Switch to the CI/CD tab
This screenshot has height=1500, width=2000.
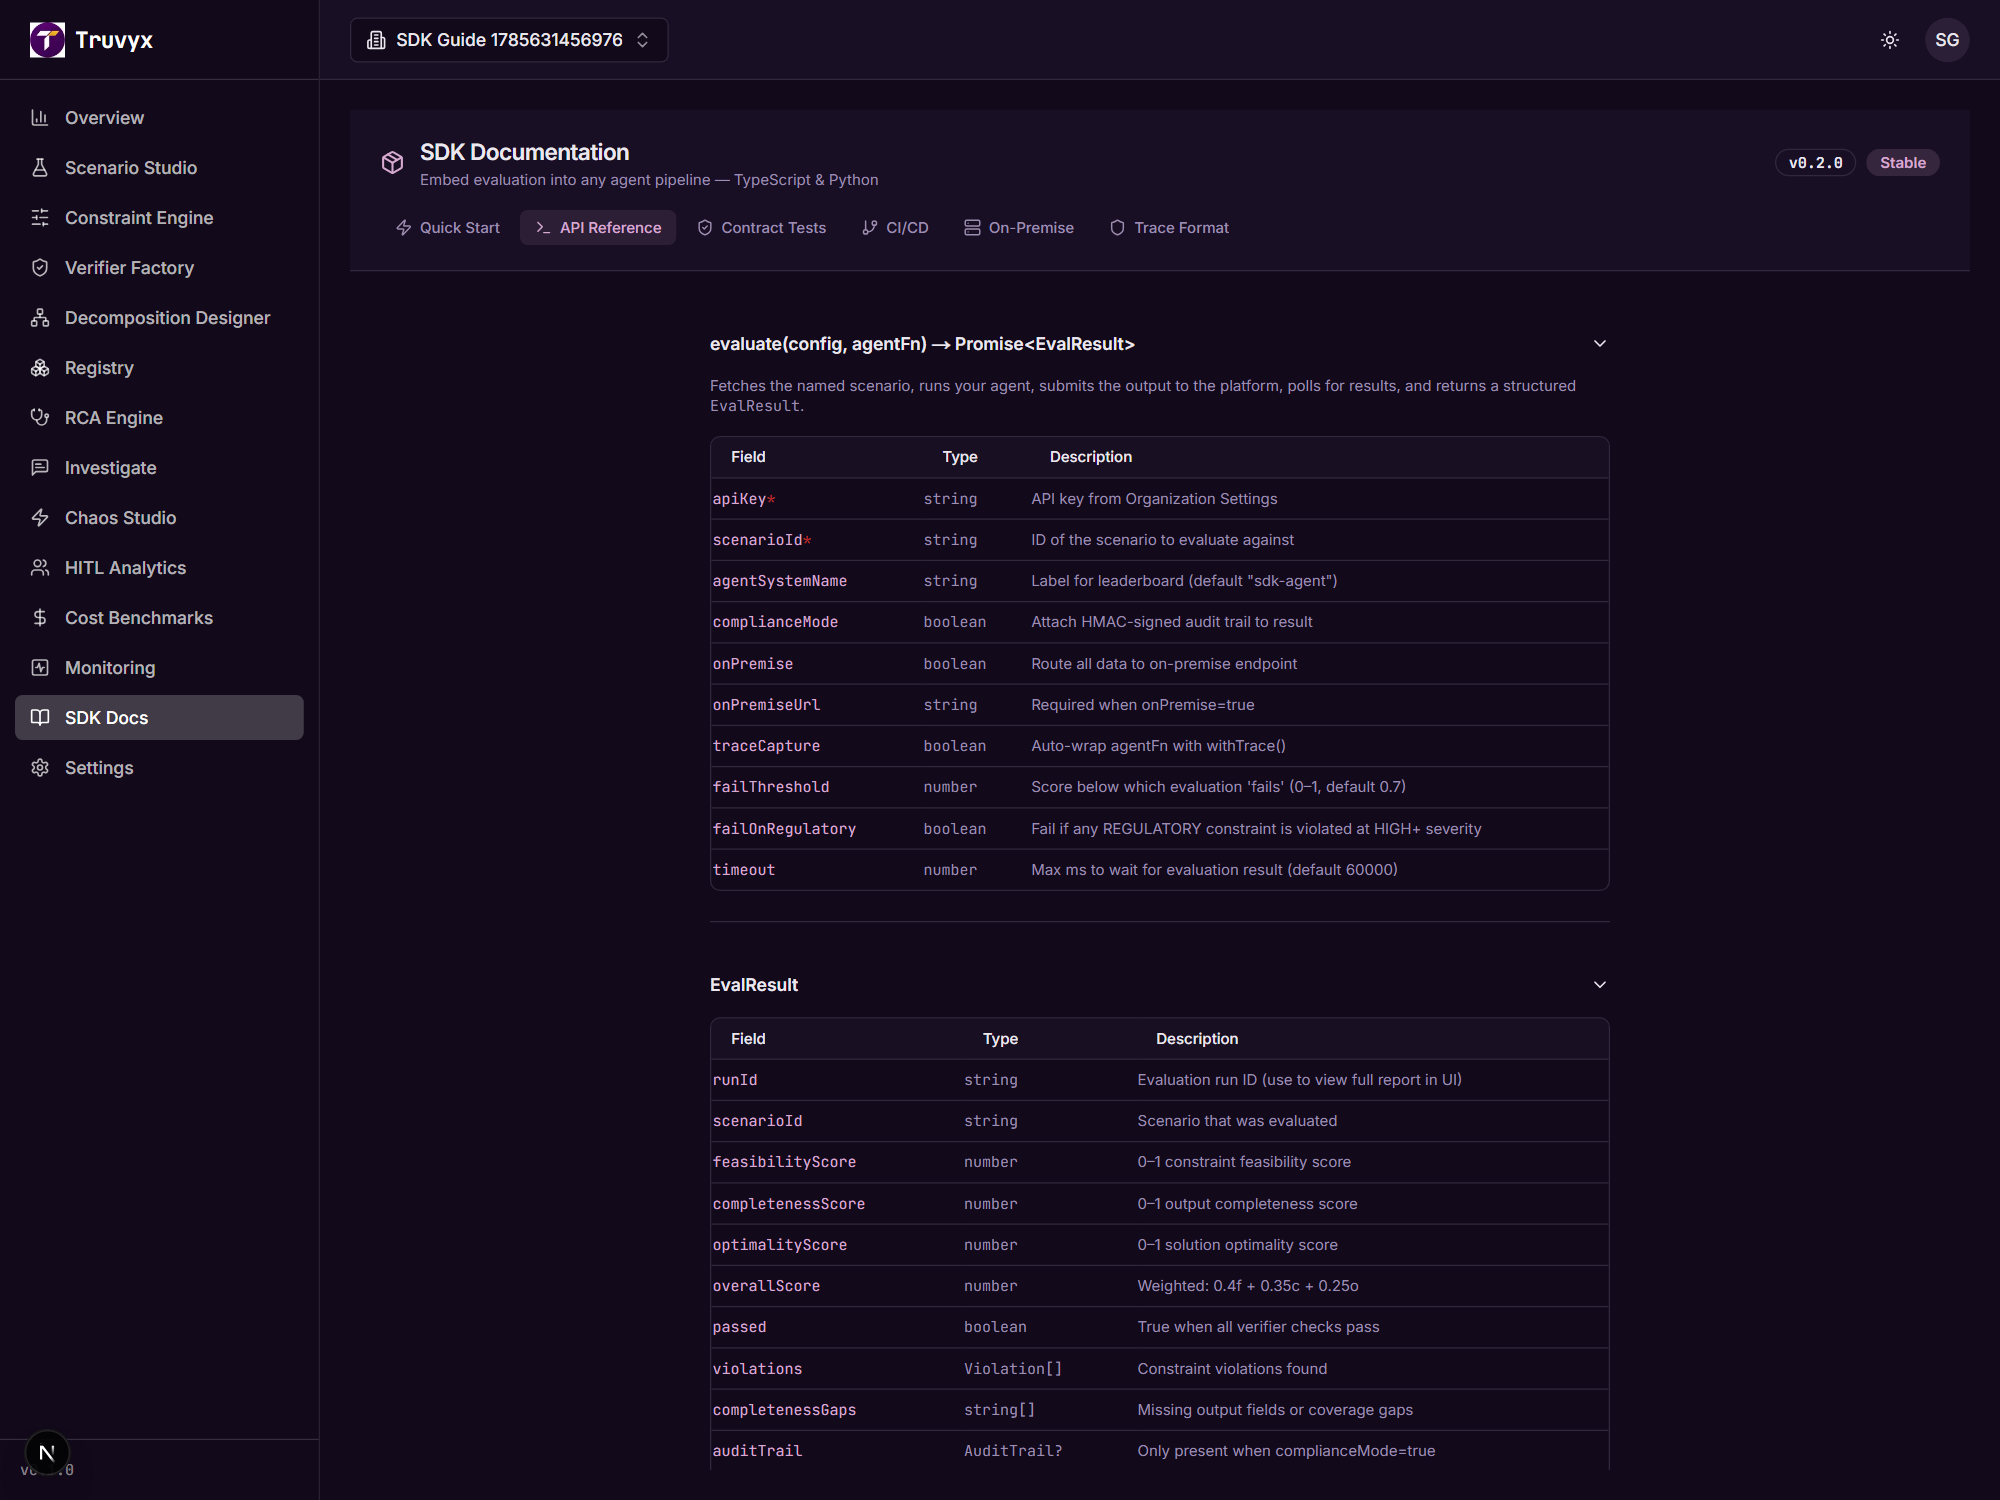[x=895, y=228]
